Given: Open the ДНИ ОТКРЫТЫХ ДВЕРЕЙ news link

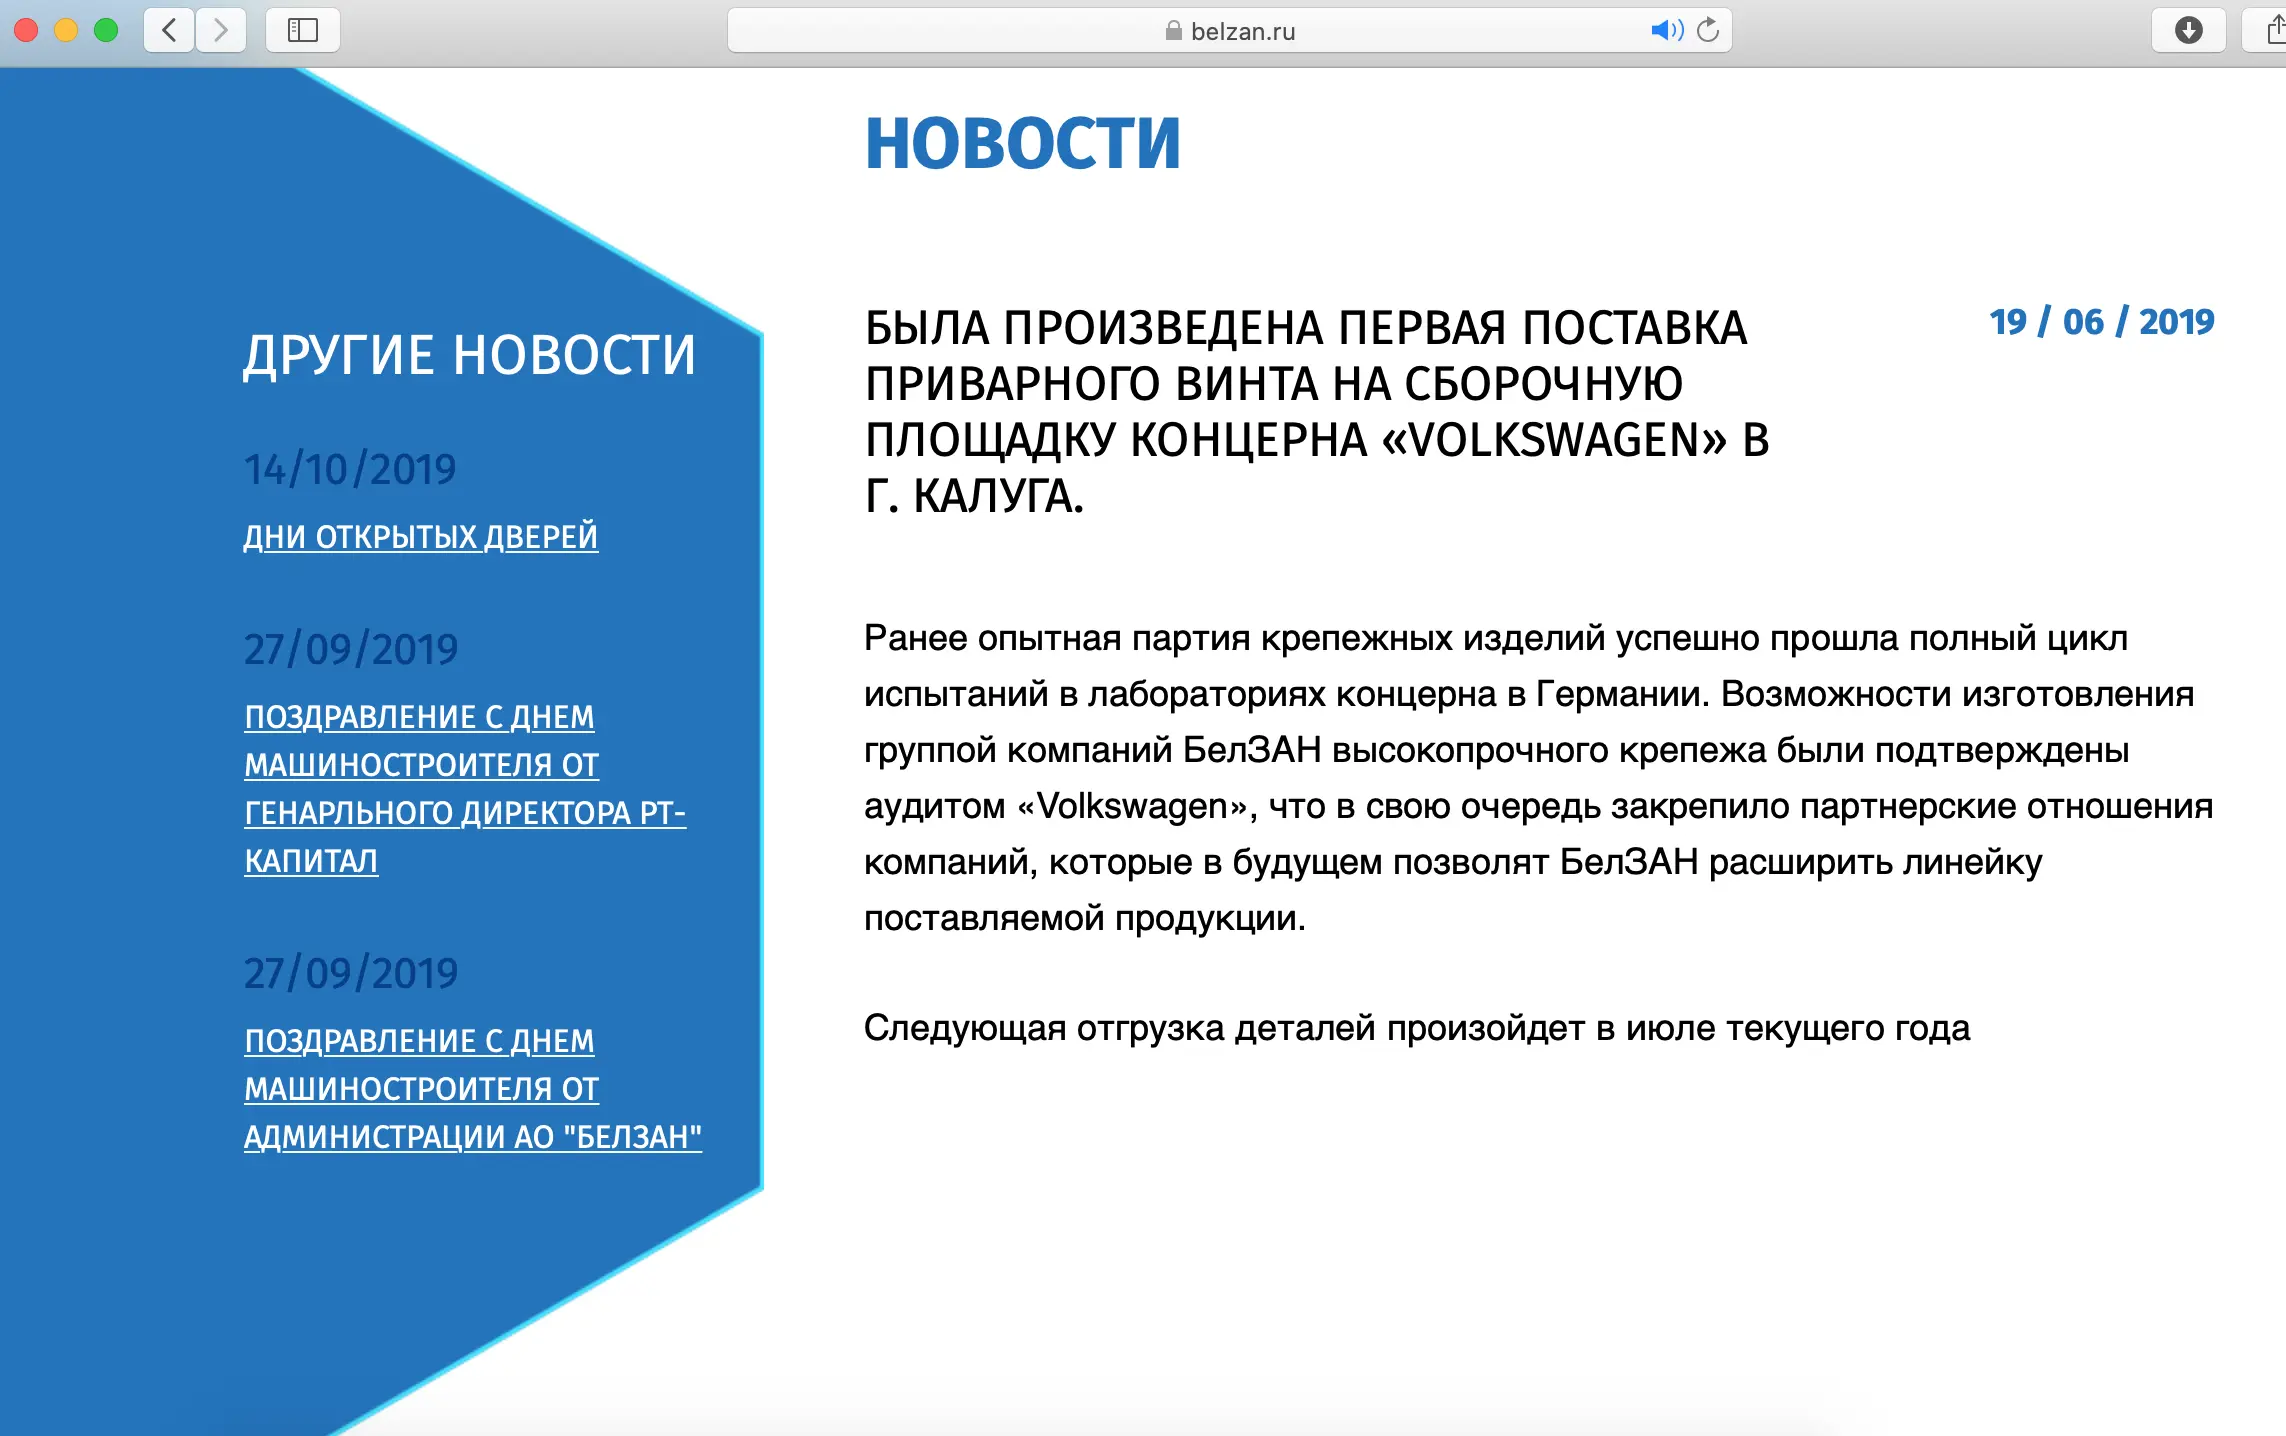Looking at the screenshot, I should pos(421,537).
